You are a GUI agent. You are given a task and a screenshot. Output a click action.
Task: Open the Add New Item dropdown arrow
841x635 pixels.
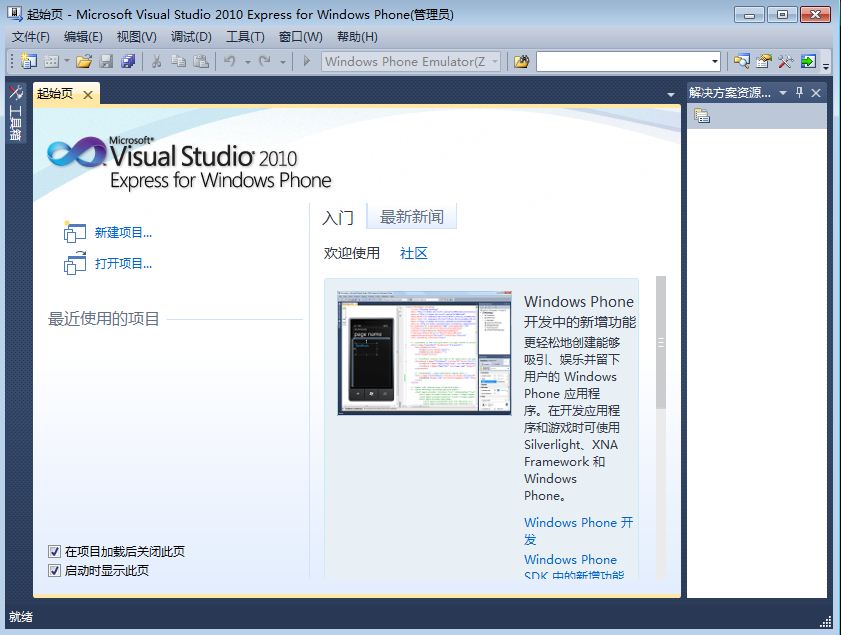coord(67,62)
